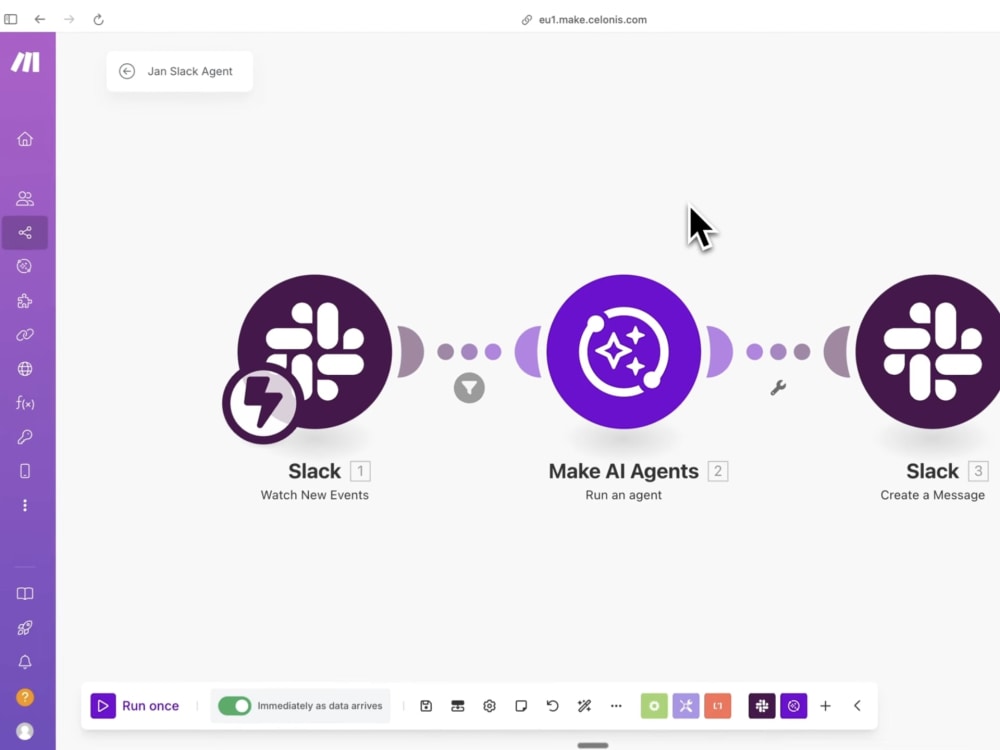Screen dimensions: 1000x750
Task: Click the Run once button
Action: pos(135,706)
